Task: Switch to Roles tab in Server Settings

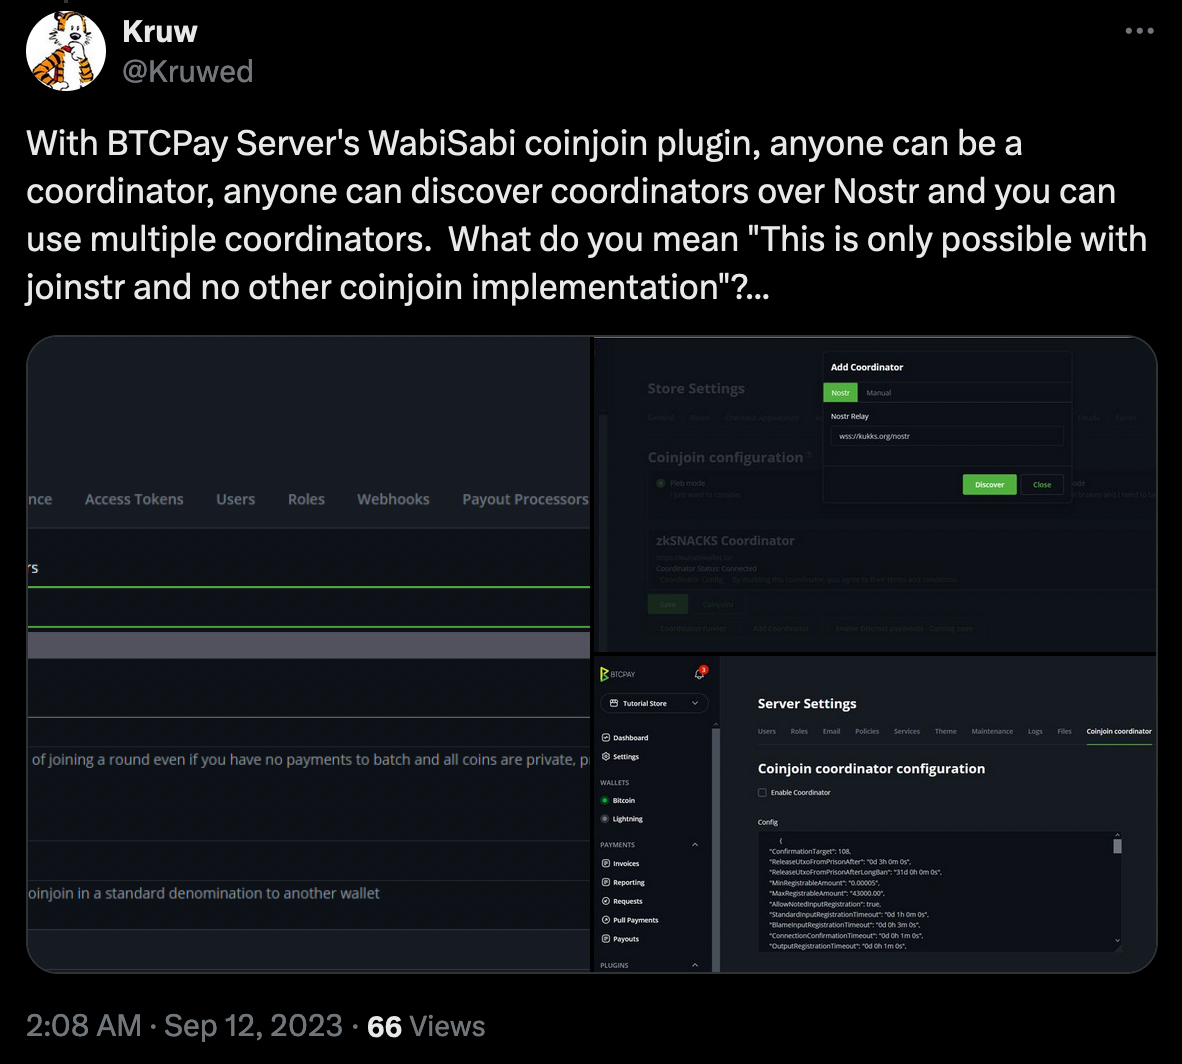Action: [x=799, y=731]
